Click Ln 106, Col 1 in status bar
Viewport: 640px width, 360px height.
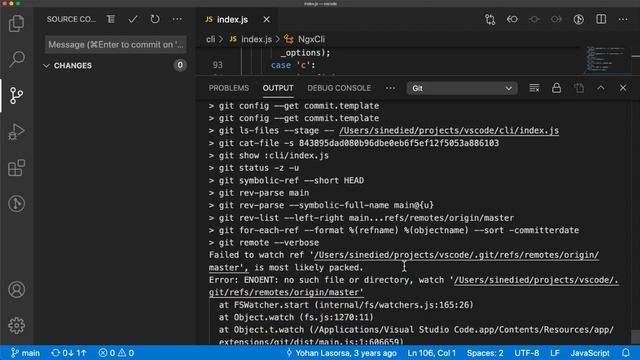tap(431, 353)
